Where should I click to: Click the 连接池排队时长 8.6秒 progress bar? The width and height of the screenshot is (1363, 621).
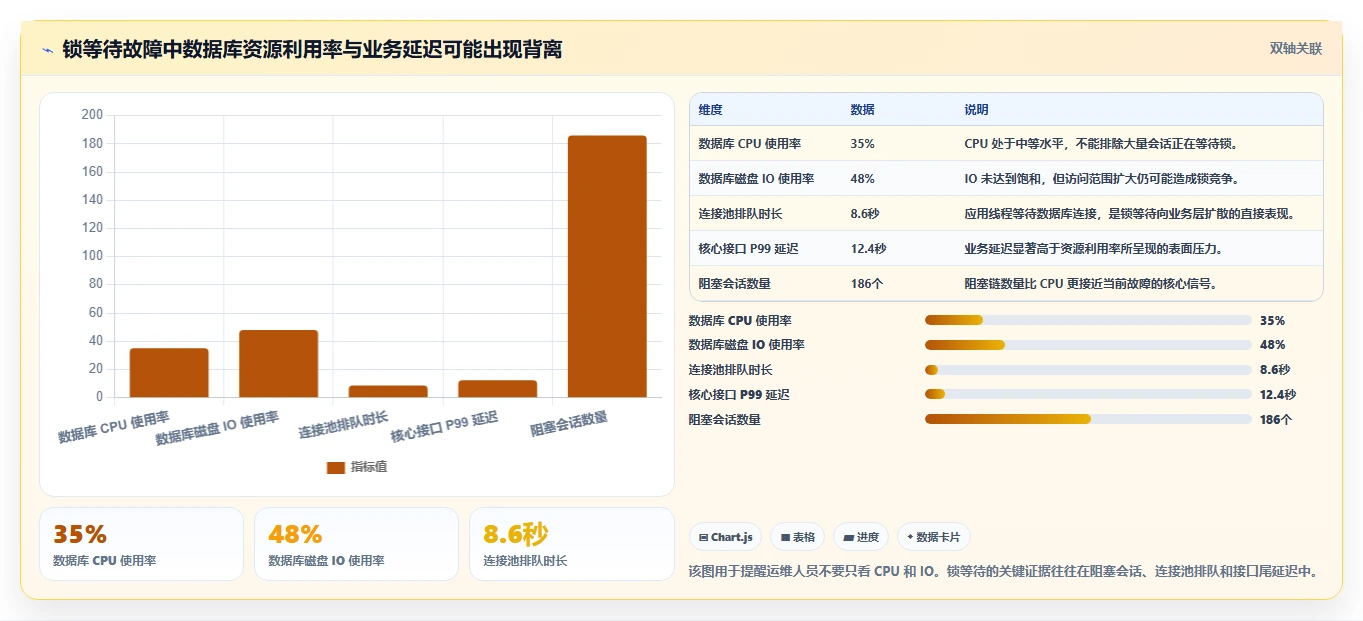[x=1088, y=370]
